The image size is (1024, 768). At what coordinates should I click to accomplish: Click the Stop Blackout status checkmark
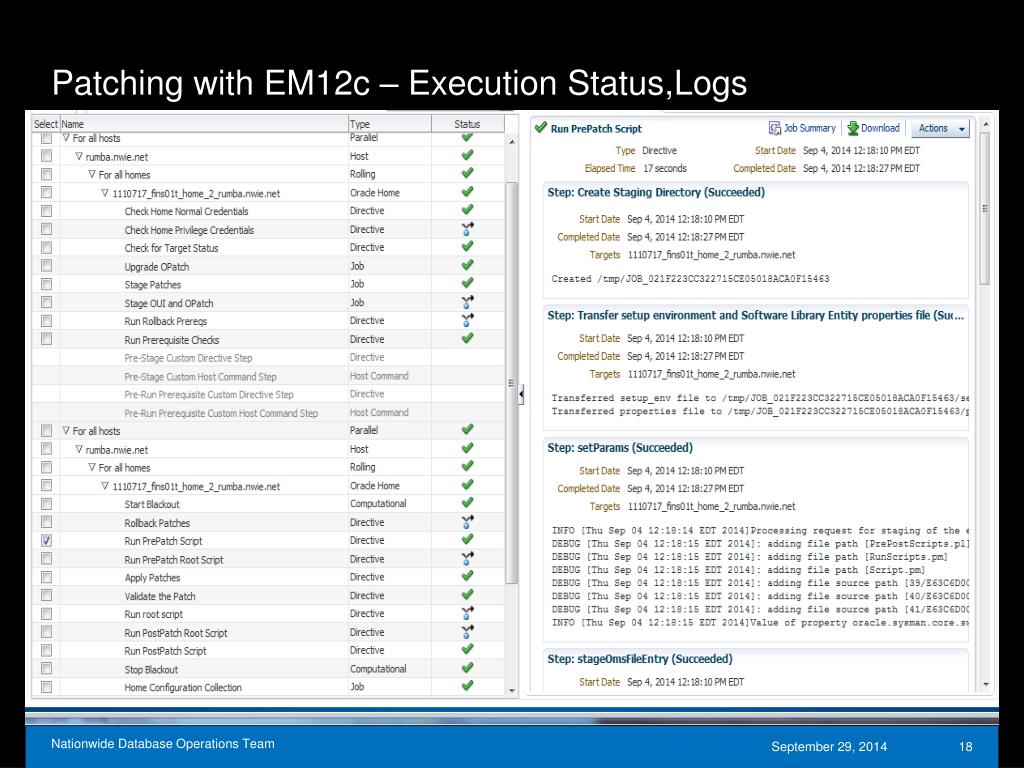tap(467, 668)
